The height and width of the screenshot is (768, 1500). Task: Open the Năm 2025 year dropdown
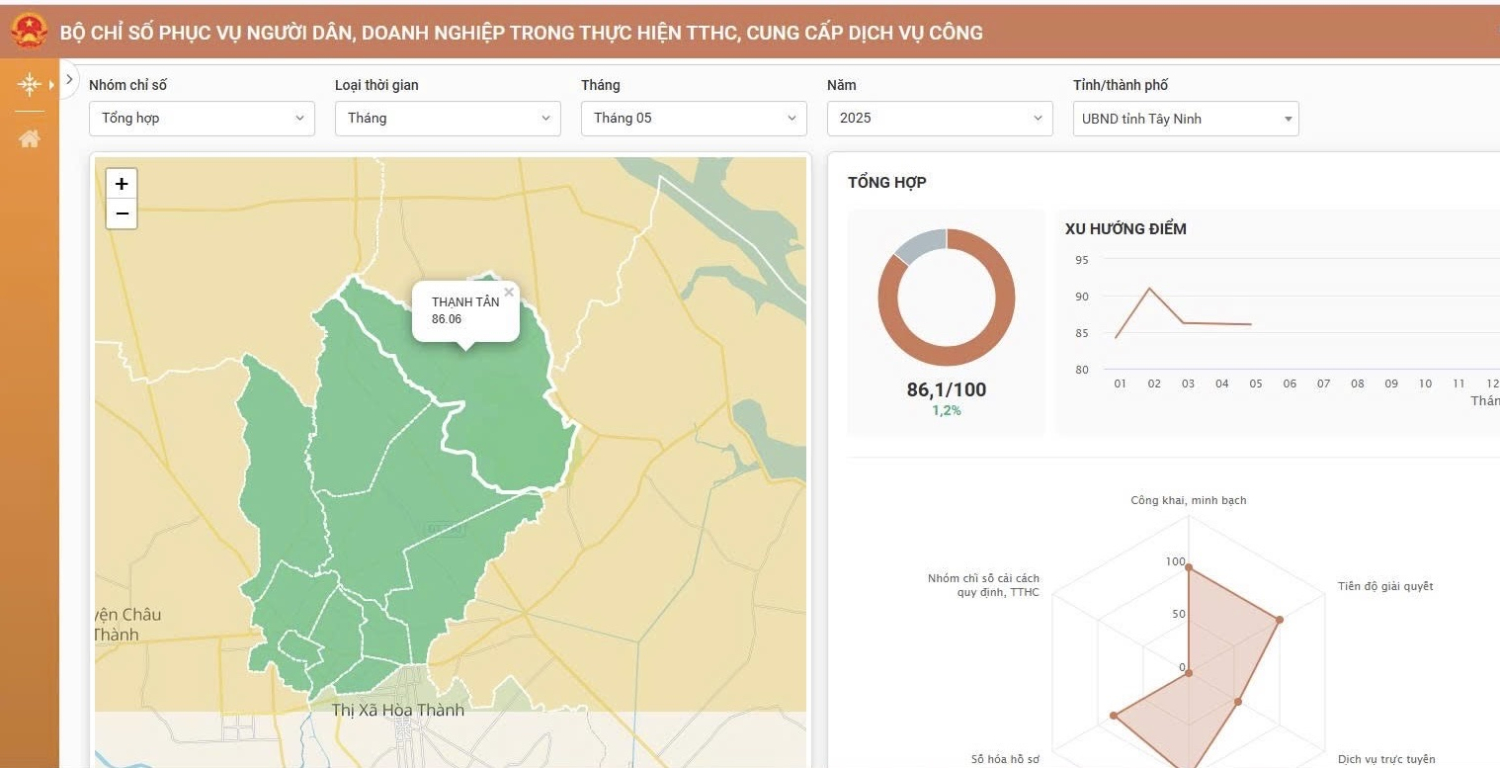tap(940, 118)
